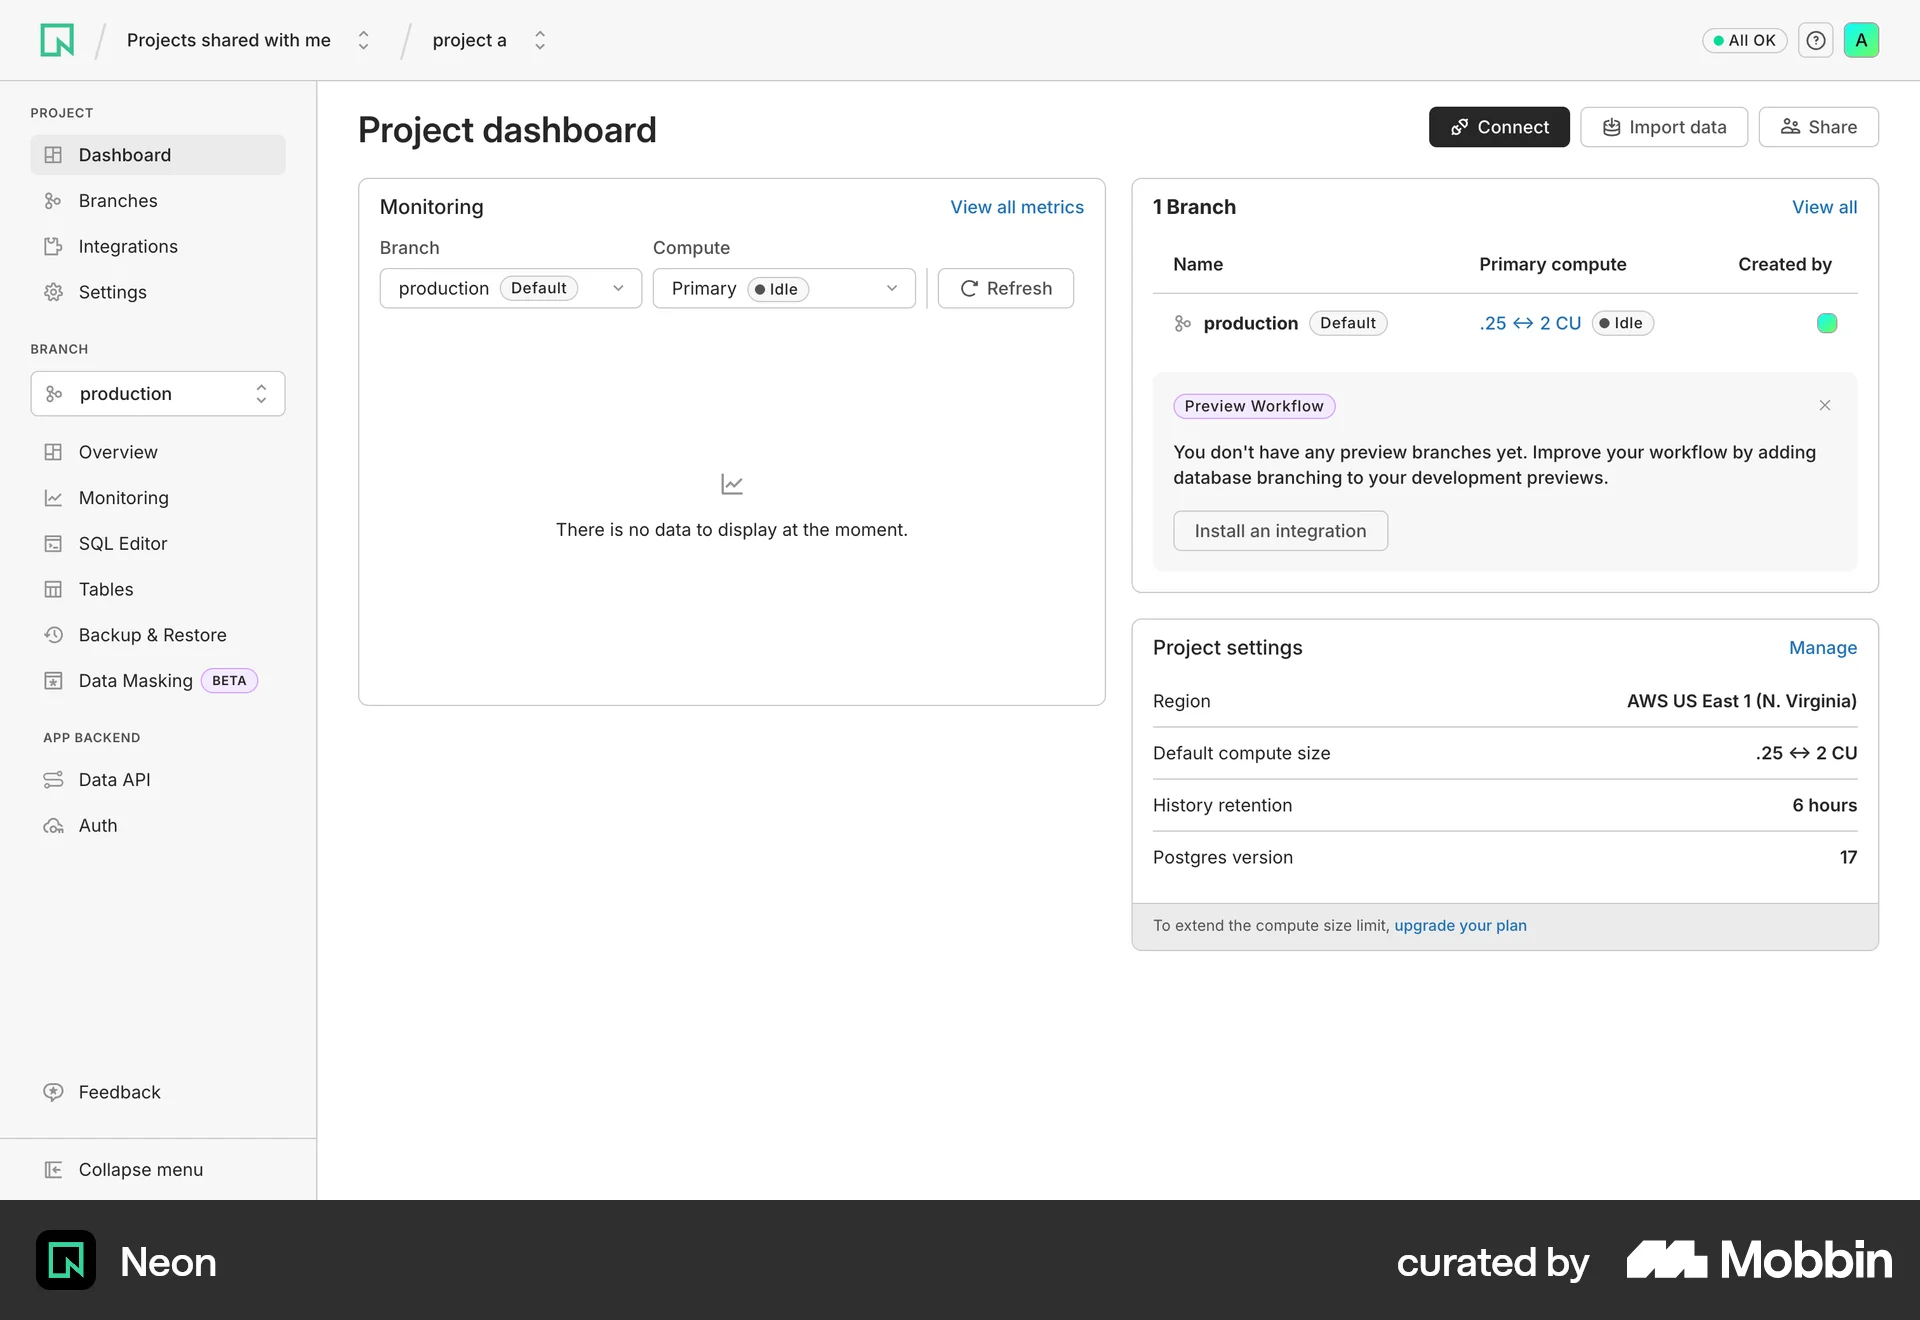Open the branch Overview page

click(158, 452)
